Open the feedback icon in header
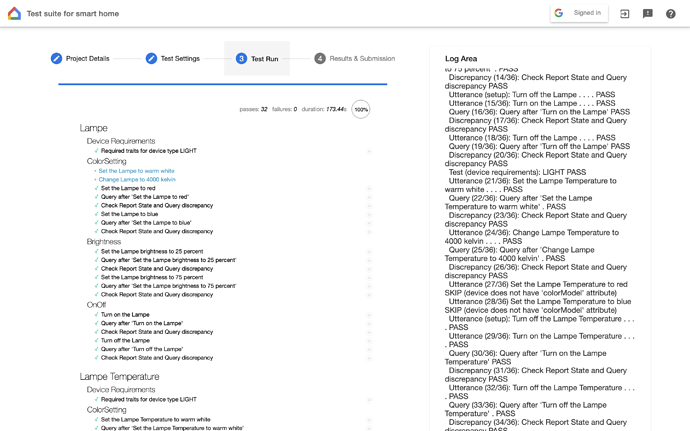Image resolution: width=690 pixels, height=431 pixels. (648, 14)
